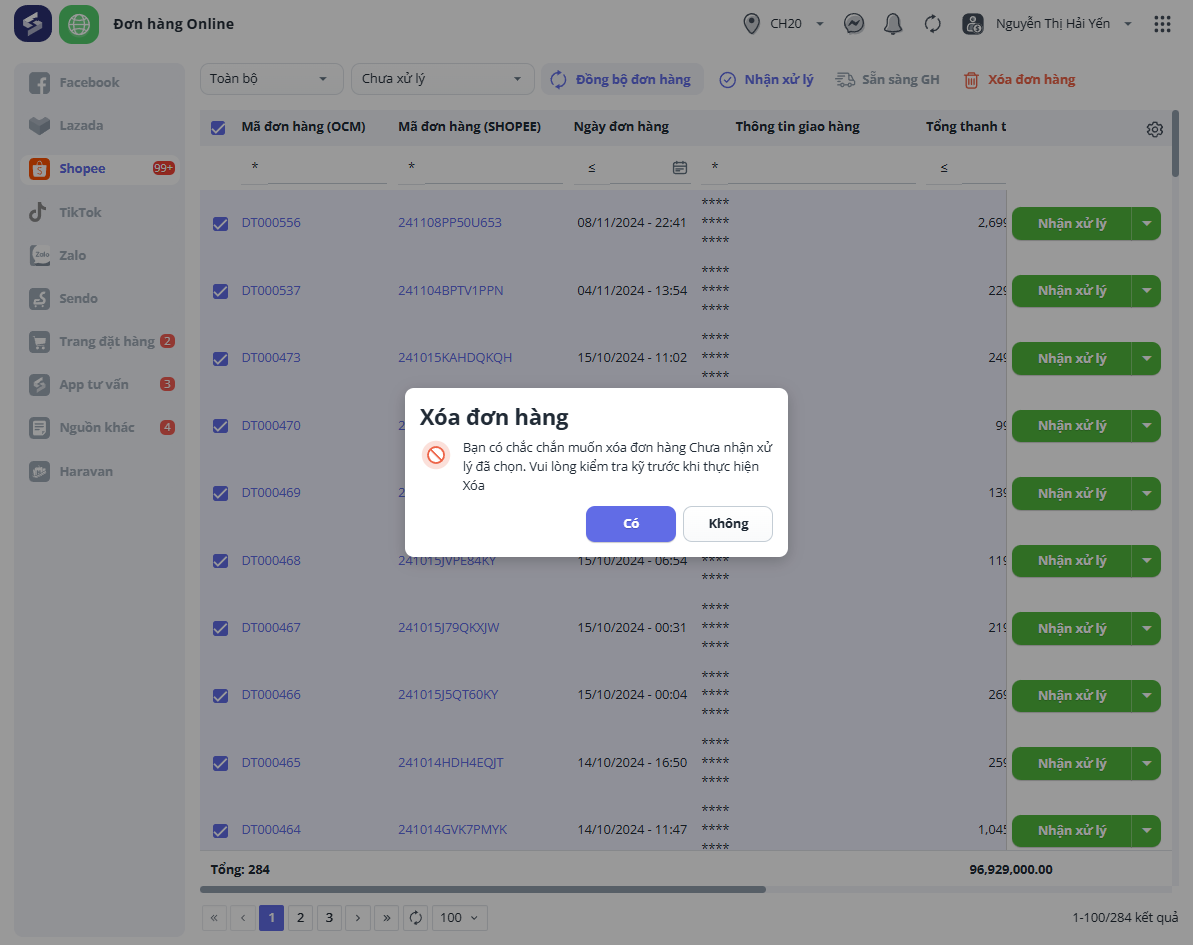The height and width of the screenshot is (945, 1193).
Task: Click the horizontal table scrollbar
Action: click(x=482, y=889)
